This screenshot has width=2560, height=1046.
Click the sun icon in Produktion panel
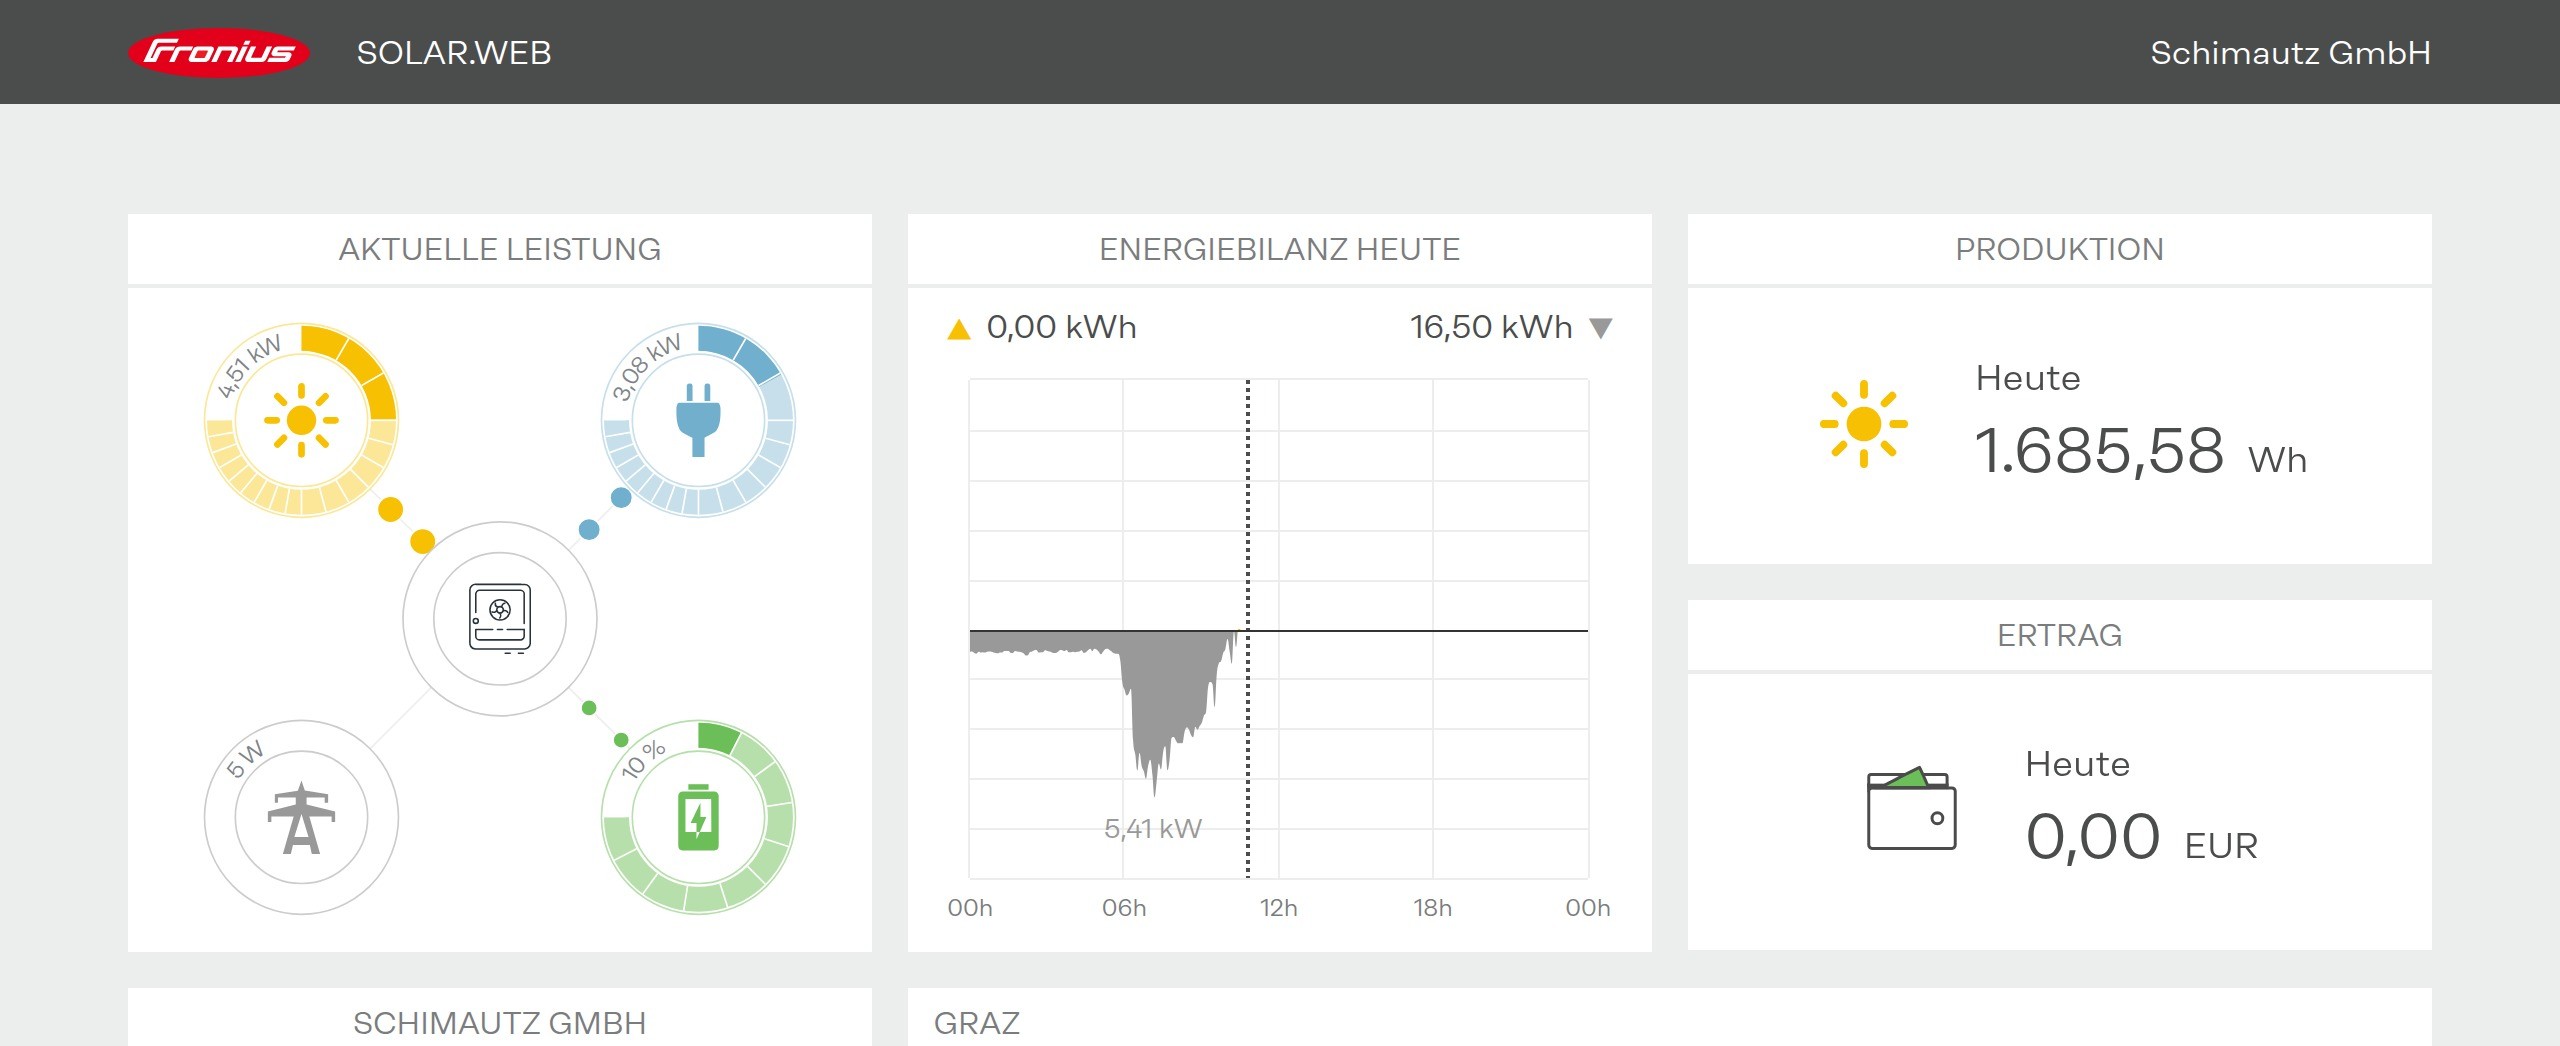[1863, 424]
